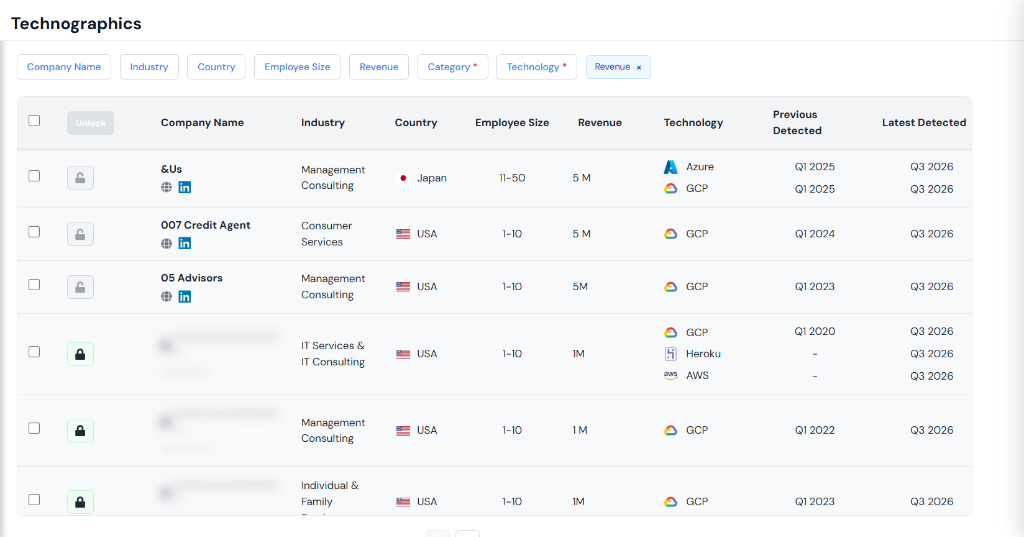Viewport: 1024px width, 537px height.
Task: Click the AWS logo icon
Action: 671,376
